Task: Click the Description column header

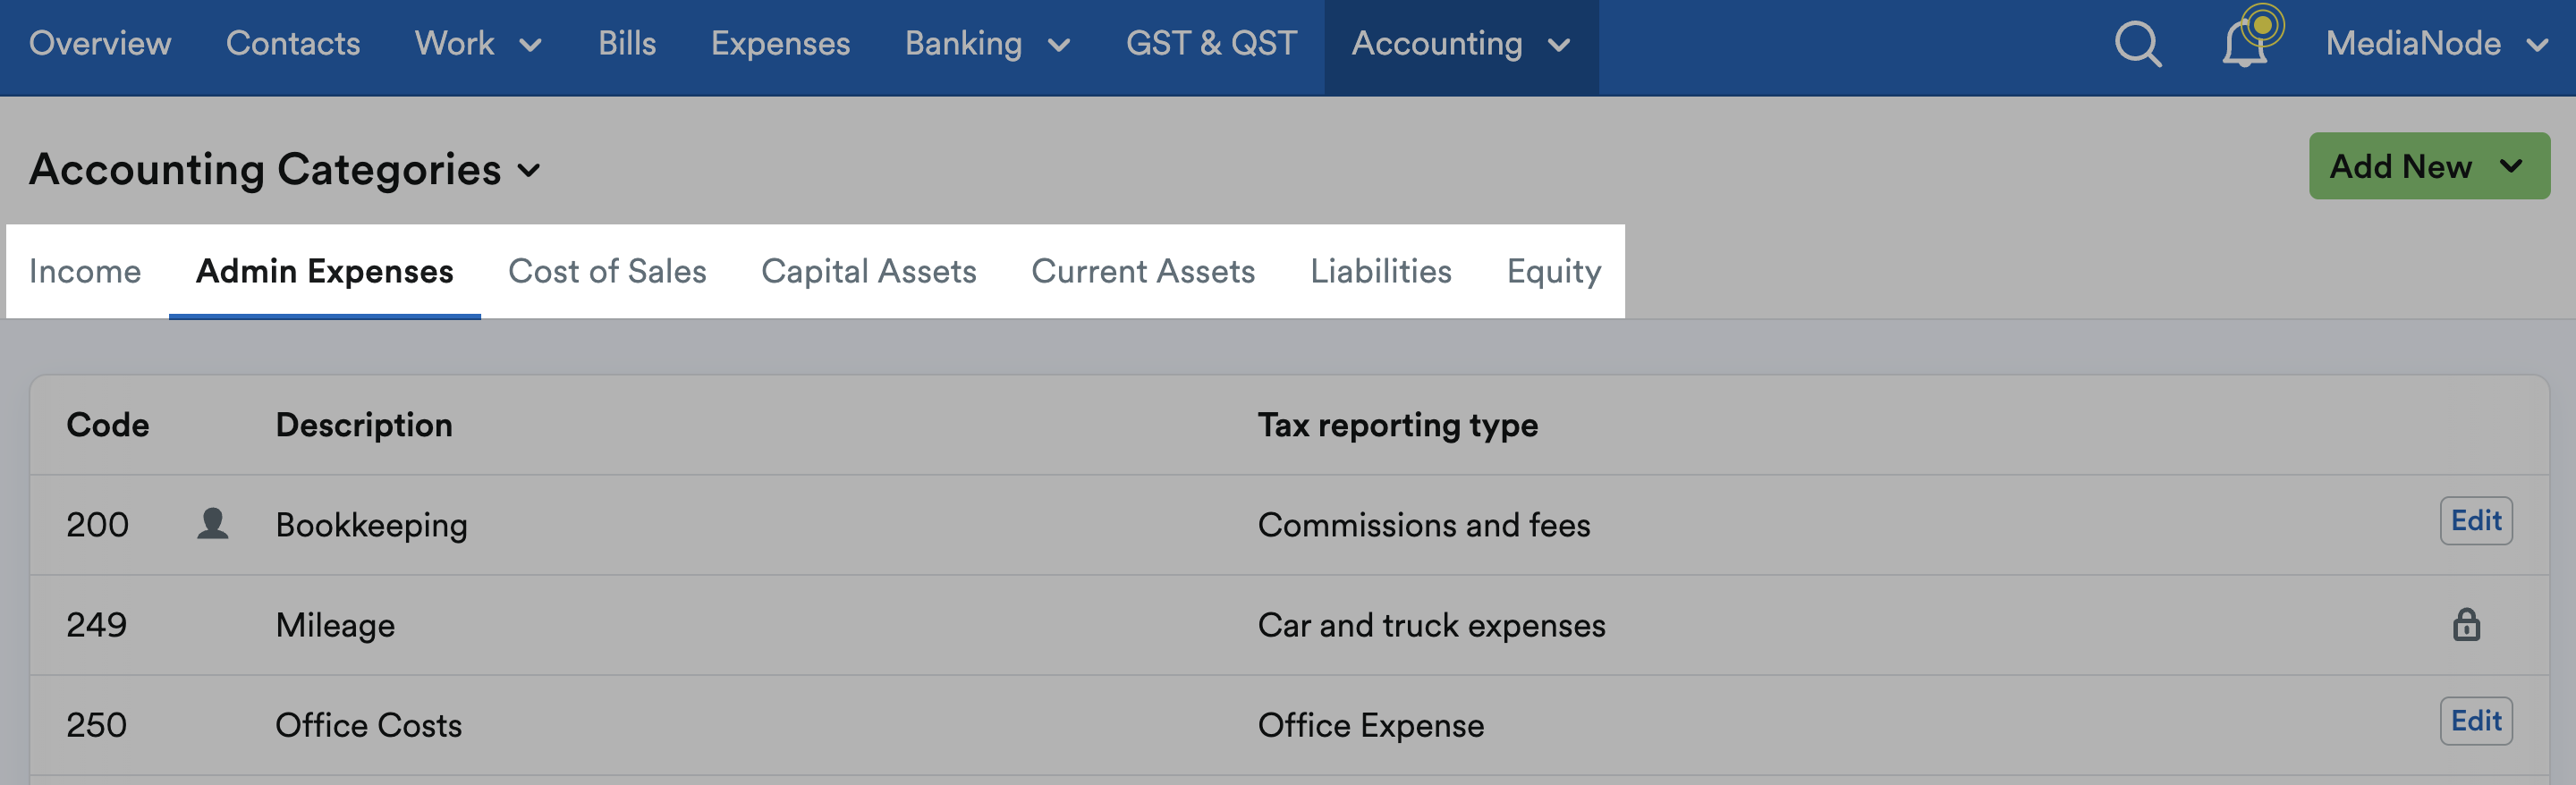Action: click(x=364, y=425)
